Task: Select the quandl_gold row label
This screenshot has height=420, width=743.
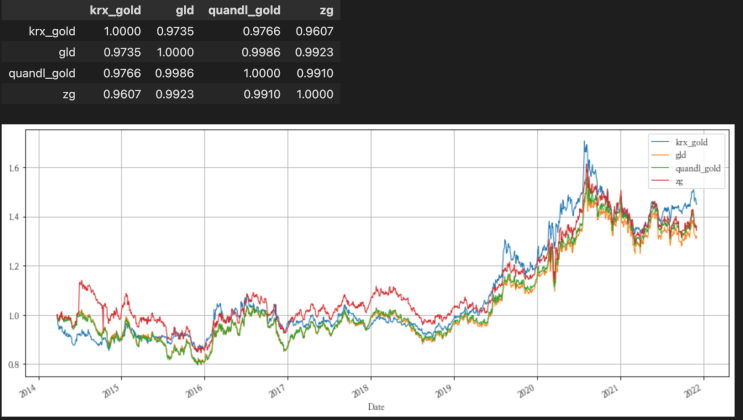Action: [42, 73]
